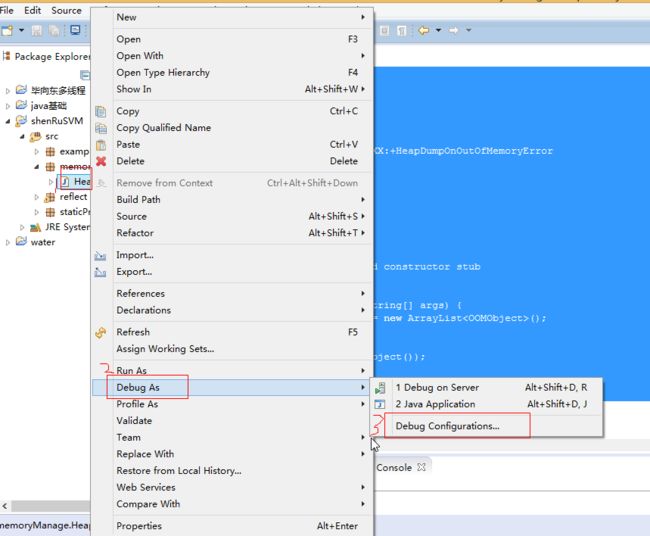Expand the JRE System Library node

(x=22, y=227)
